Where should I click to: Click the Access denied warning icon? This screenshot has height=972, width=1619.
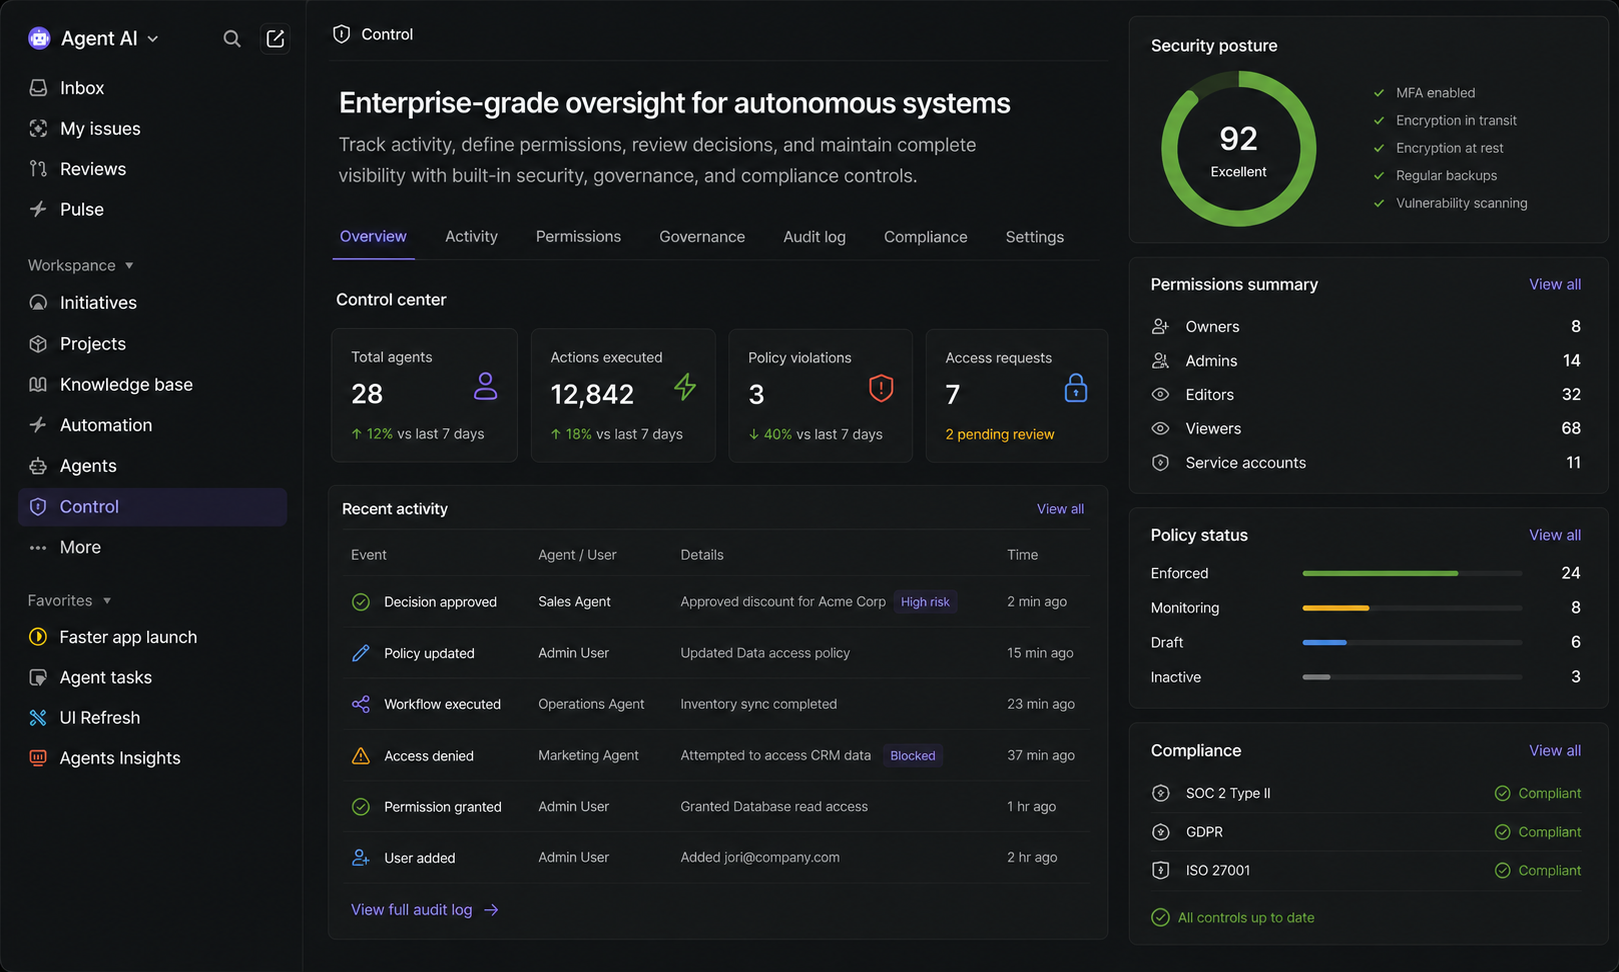pos(361,756)
